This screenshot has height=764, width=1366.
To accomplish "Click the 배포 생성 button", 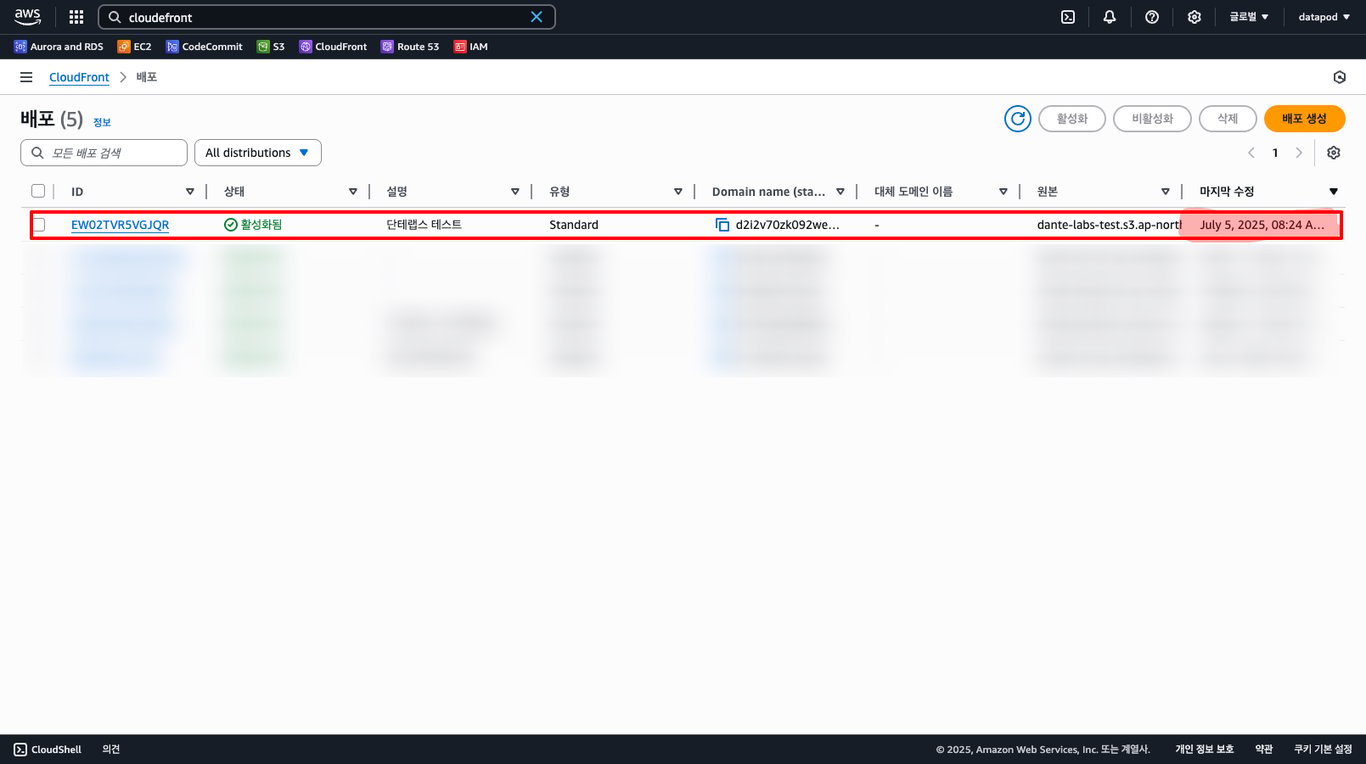I will 1304,118.
